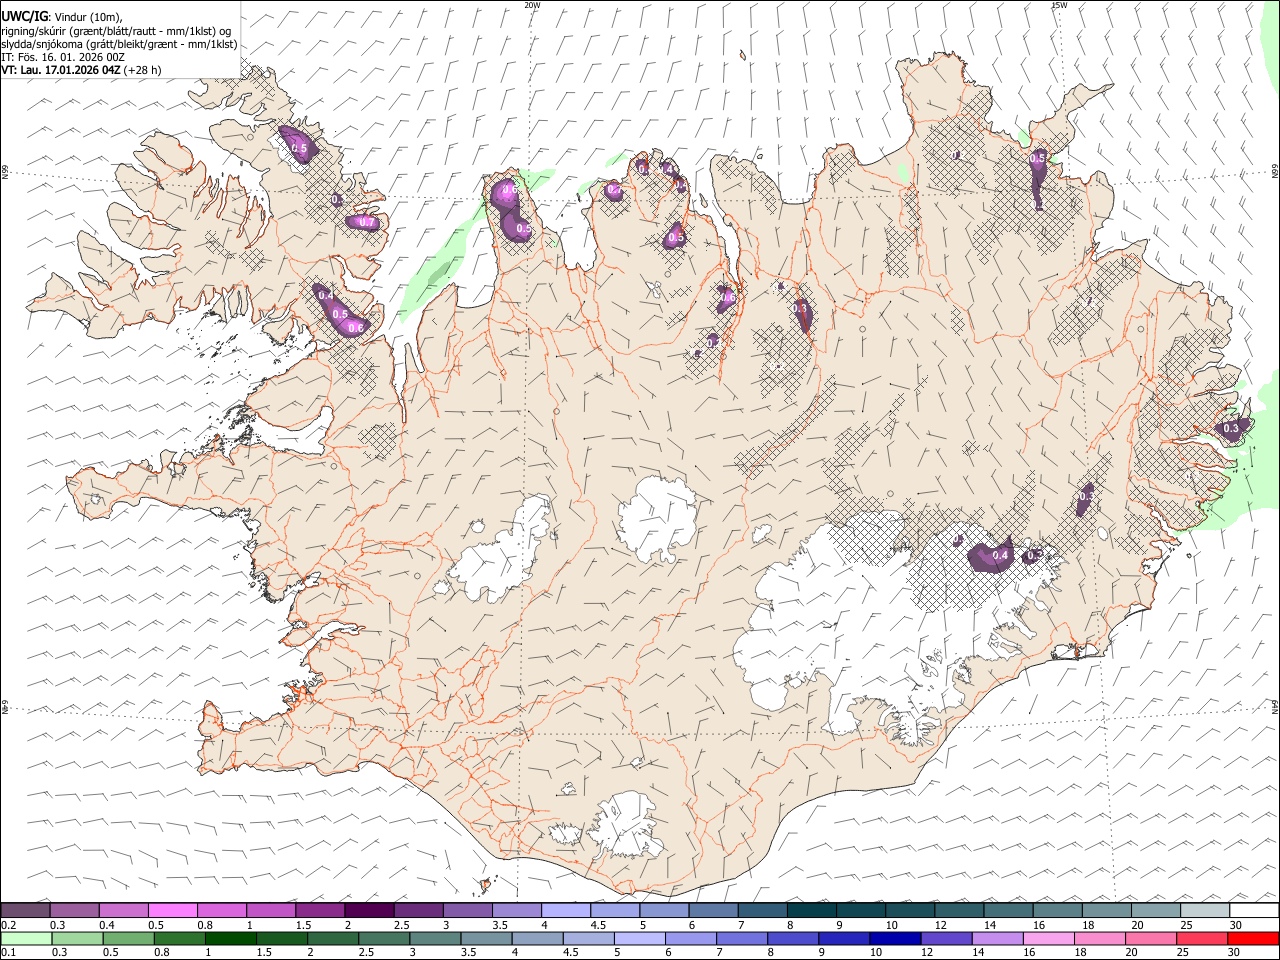
Task: Select the light pink 16–18 rain swatch
Action: (x=1049, y=938)
